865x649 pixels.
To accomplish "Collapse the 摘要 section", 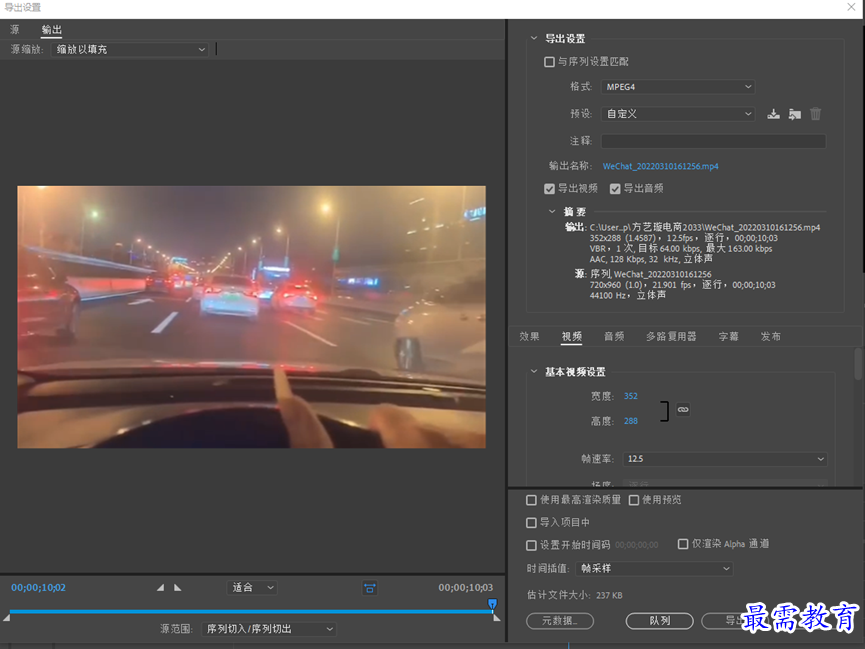I will (552, 211).
